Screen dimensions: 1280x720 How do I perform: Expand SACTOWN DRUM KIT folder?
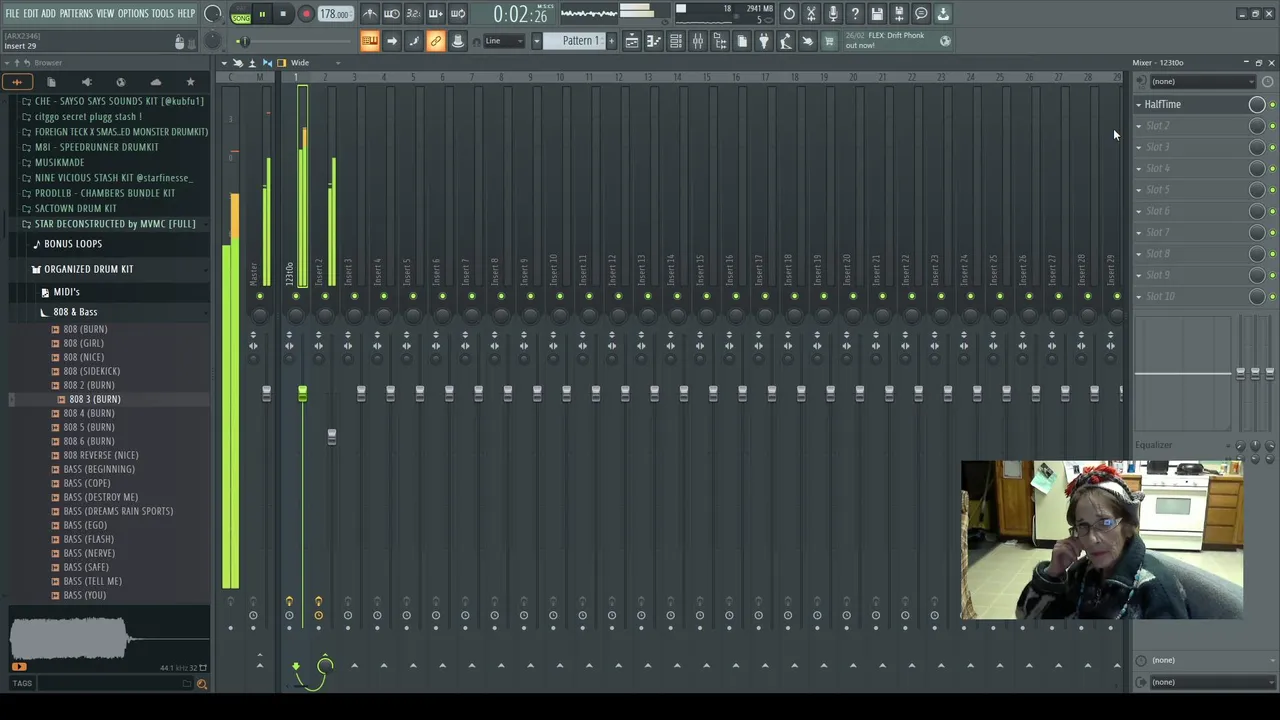click(76, 208)
